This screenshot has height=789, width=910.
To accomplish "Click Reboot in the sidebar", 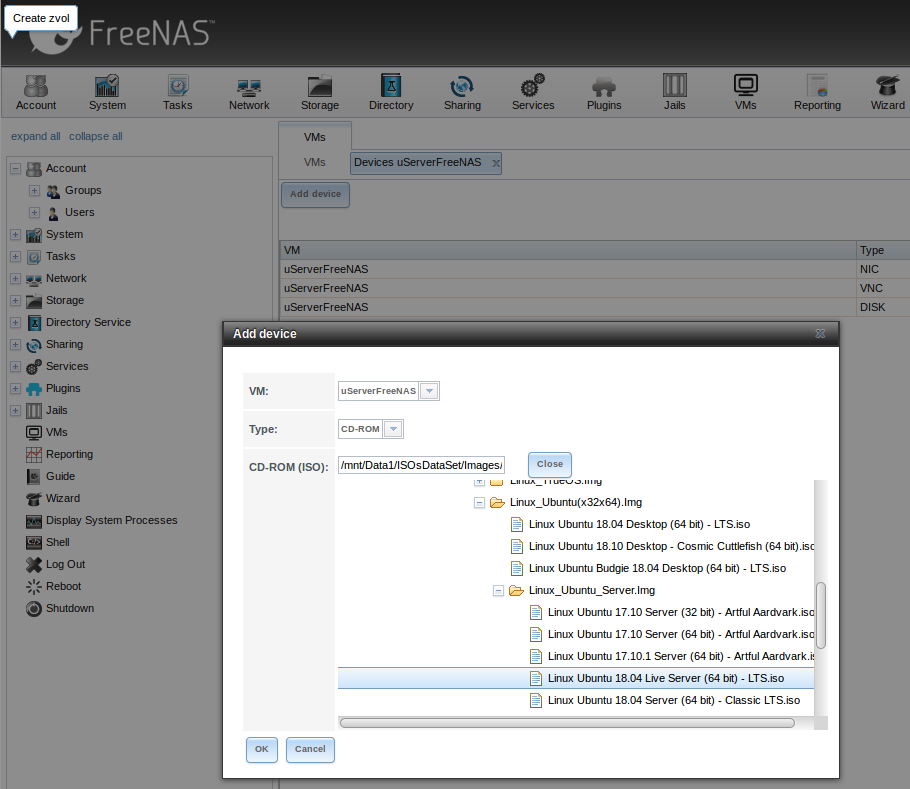I will pyautogui.click(x=63, y=587).
